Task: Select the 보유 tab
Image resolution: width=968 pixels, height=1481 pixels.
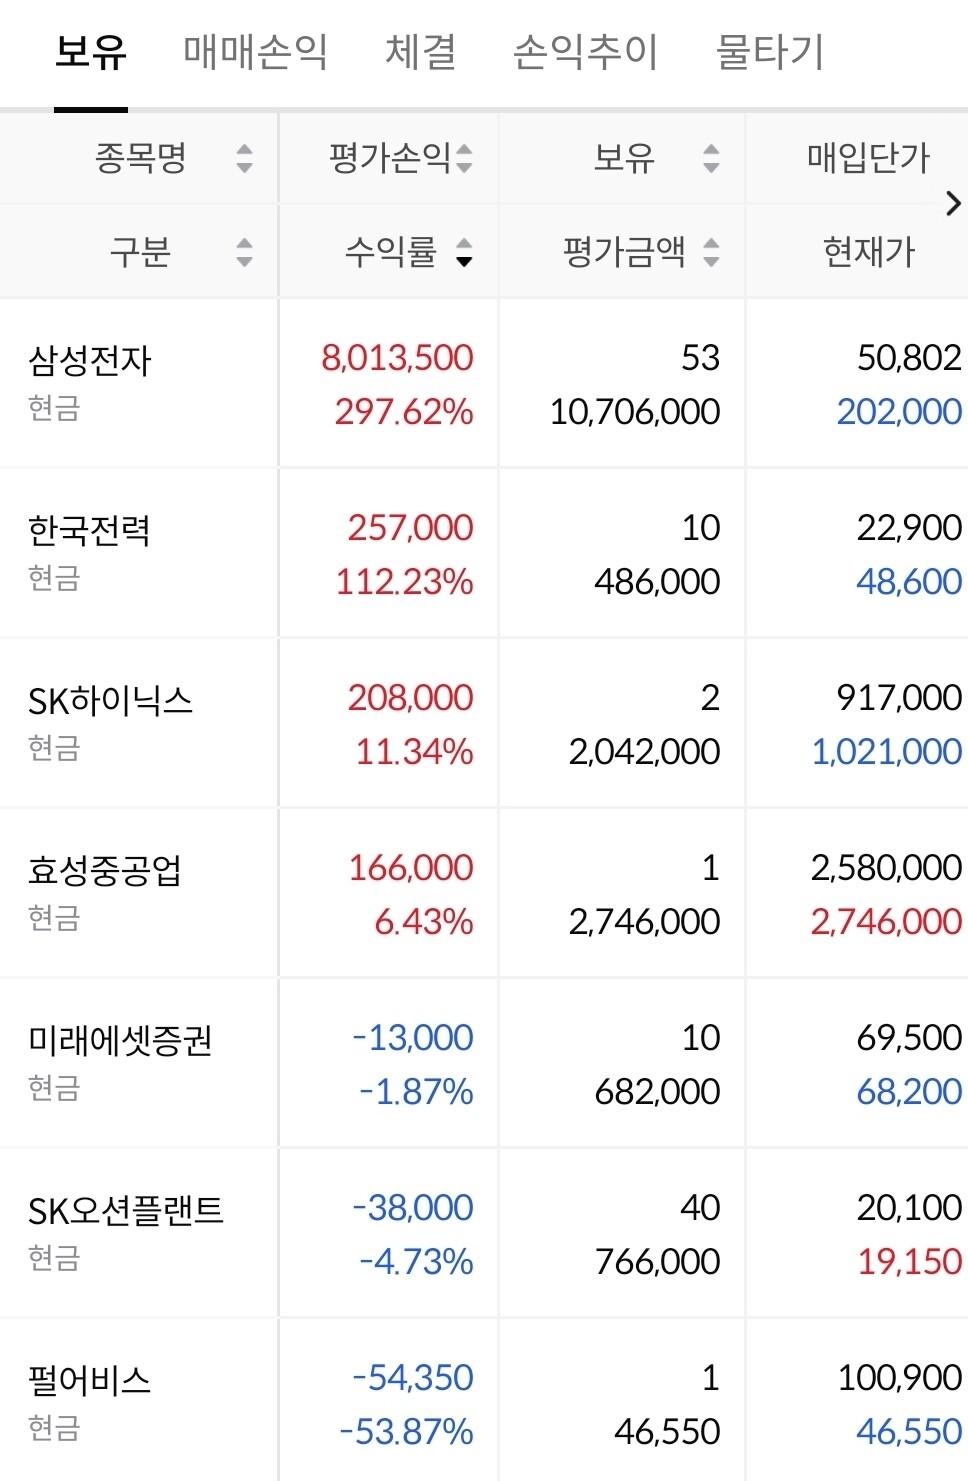Action: 91,52
